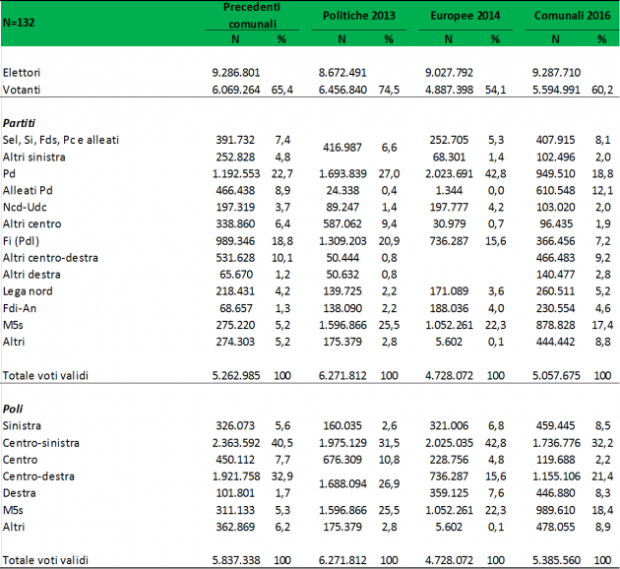Click Centro-sinistra value 1.736.776

point(556,443)
